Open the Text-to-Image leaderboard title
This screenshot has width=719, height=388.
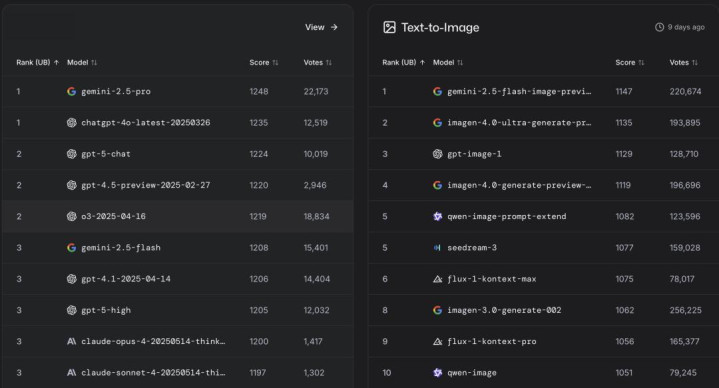point(440,28)
